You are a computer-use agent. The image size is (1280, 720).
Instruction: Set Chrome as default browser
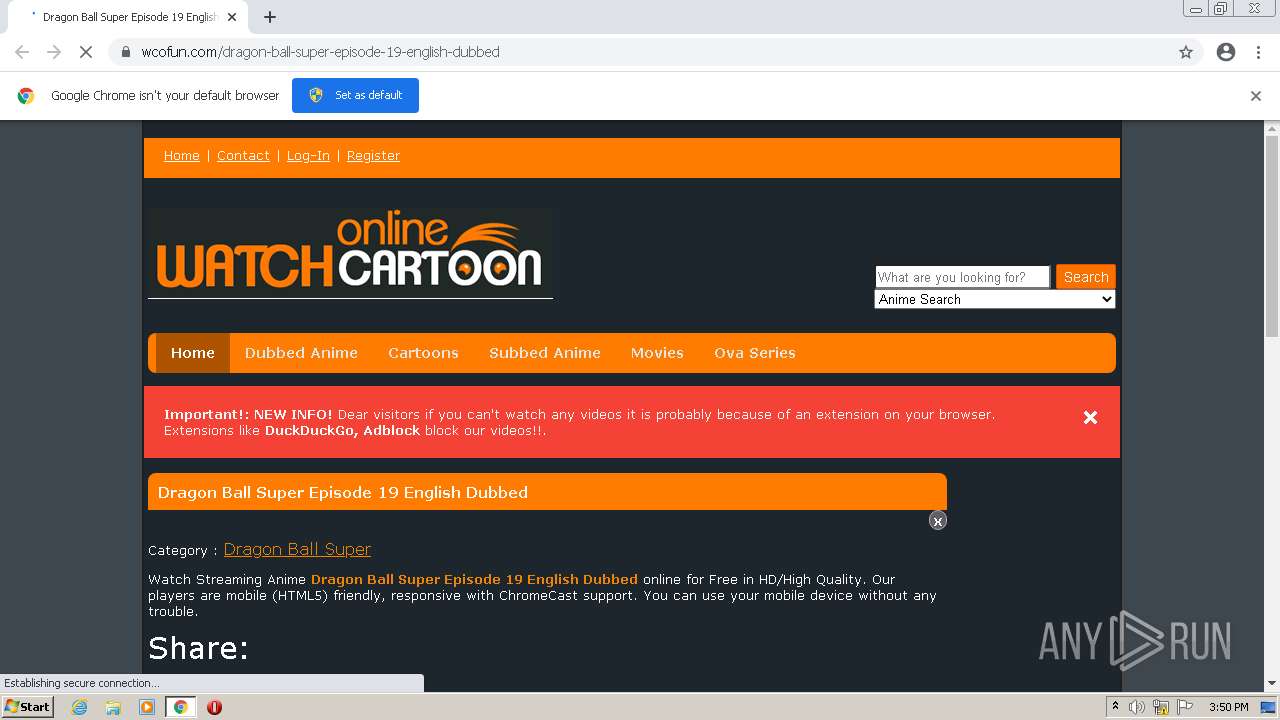355,95
